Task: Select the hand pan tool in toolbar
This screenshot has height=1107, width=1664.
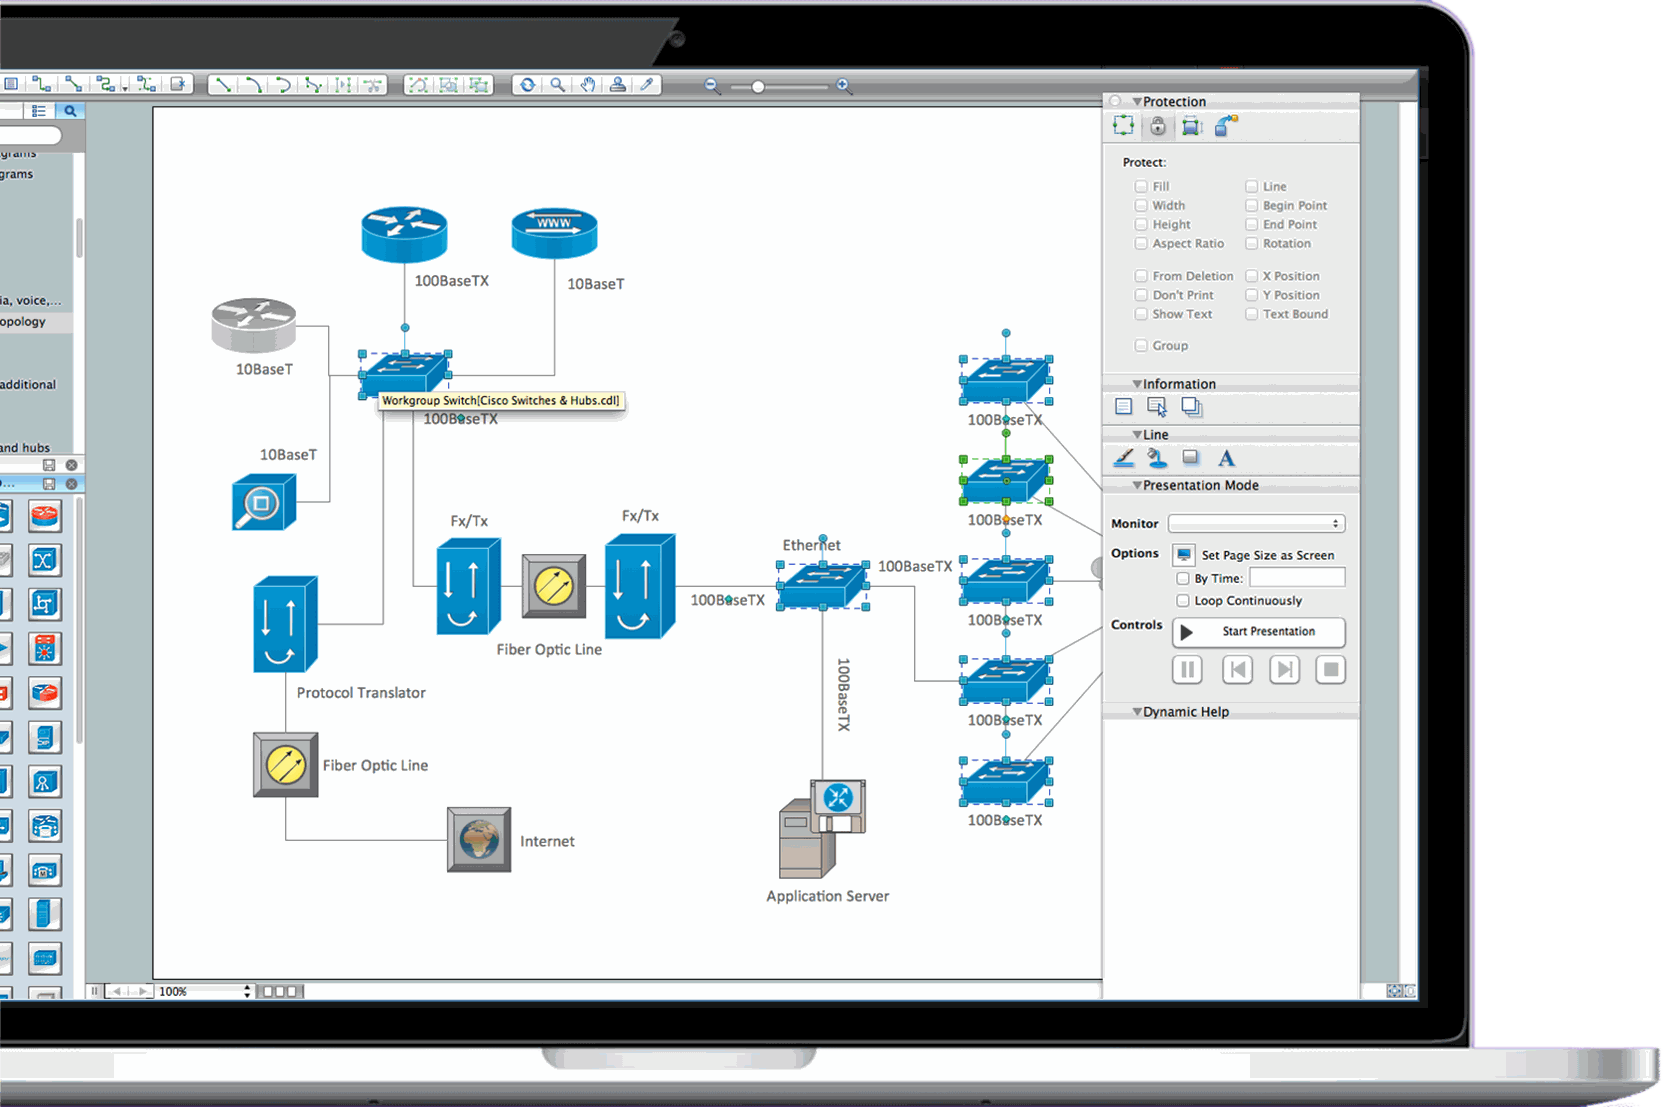Action: click(588, 85)
